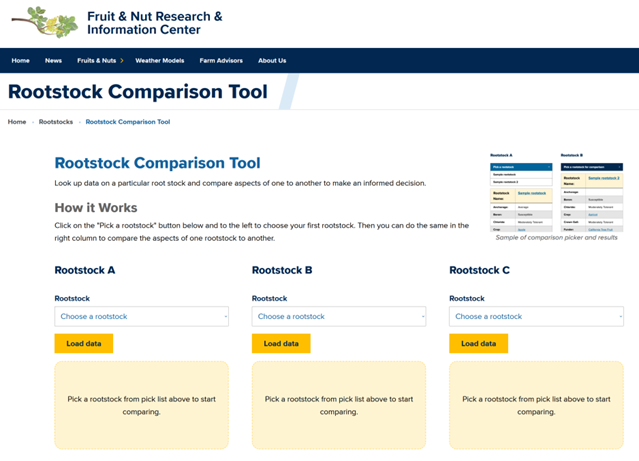The height and width of the screenshot is (461, 639).
Task: Open Rootstock B dropdown list
Action: pos(339,316)
